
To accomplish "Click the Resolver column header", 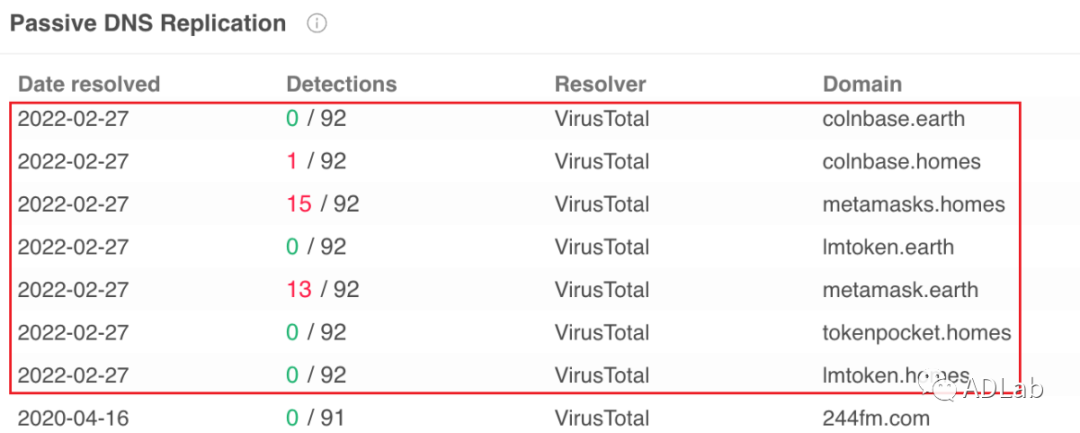I will pyautogui.click(x=600, y=84).
